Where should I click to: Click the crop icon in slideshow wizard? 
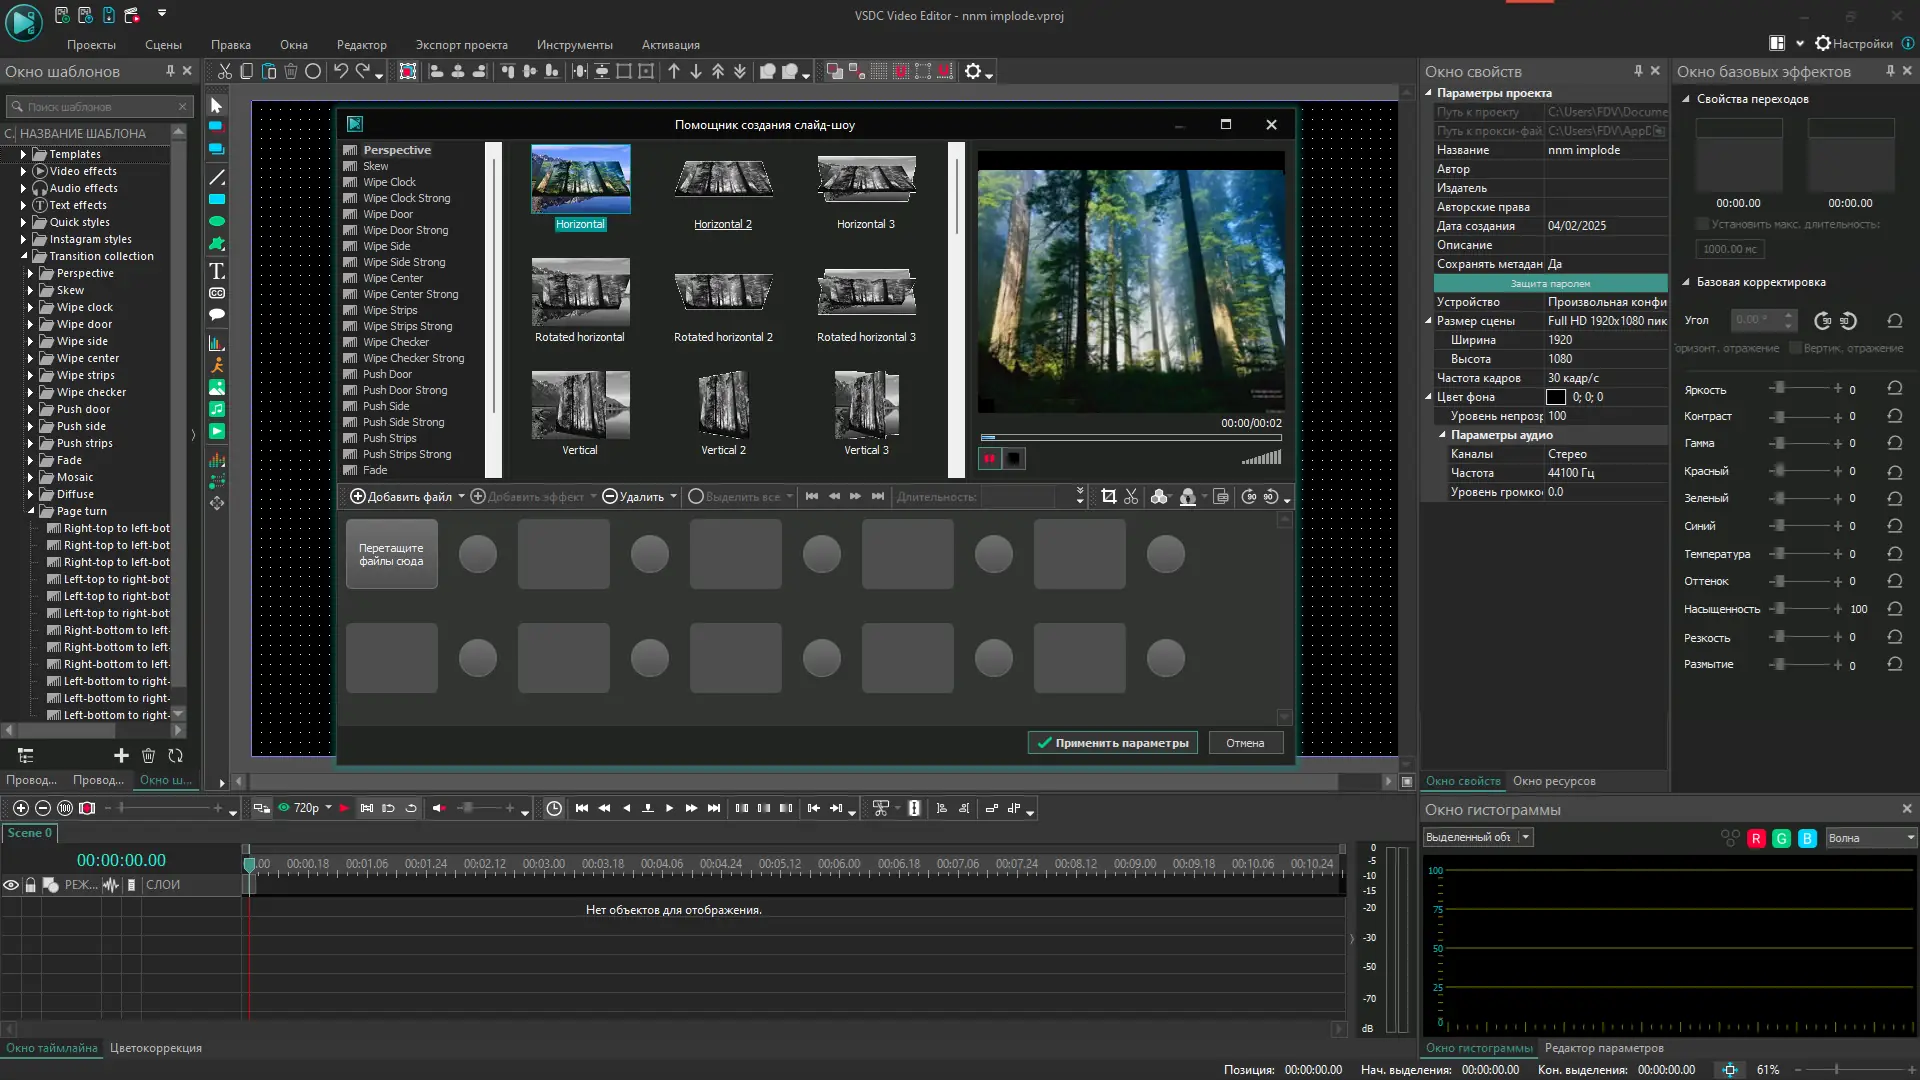pos(1108,497)
